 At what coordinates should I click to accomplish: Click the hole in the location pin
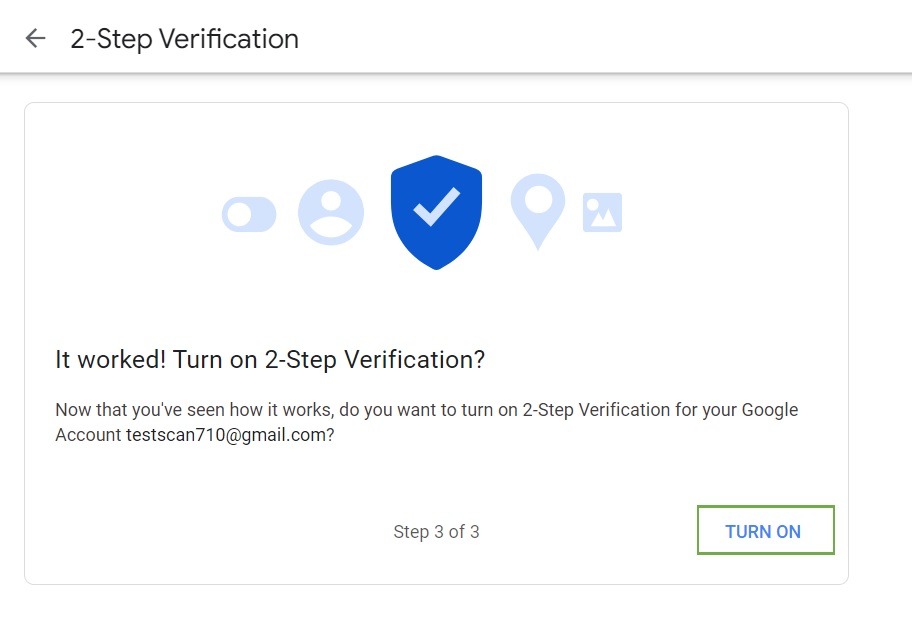click(538, 197)
